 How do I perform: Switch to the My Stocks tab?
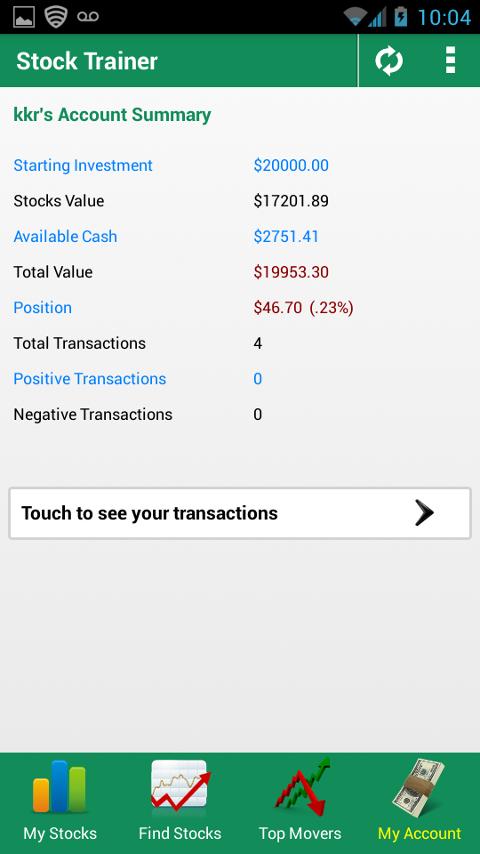(60, 803)
